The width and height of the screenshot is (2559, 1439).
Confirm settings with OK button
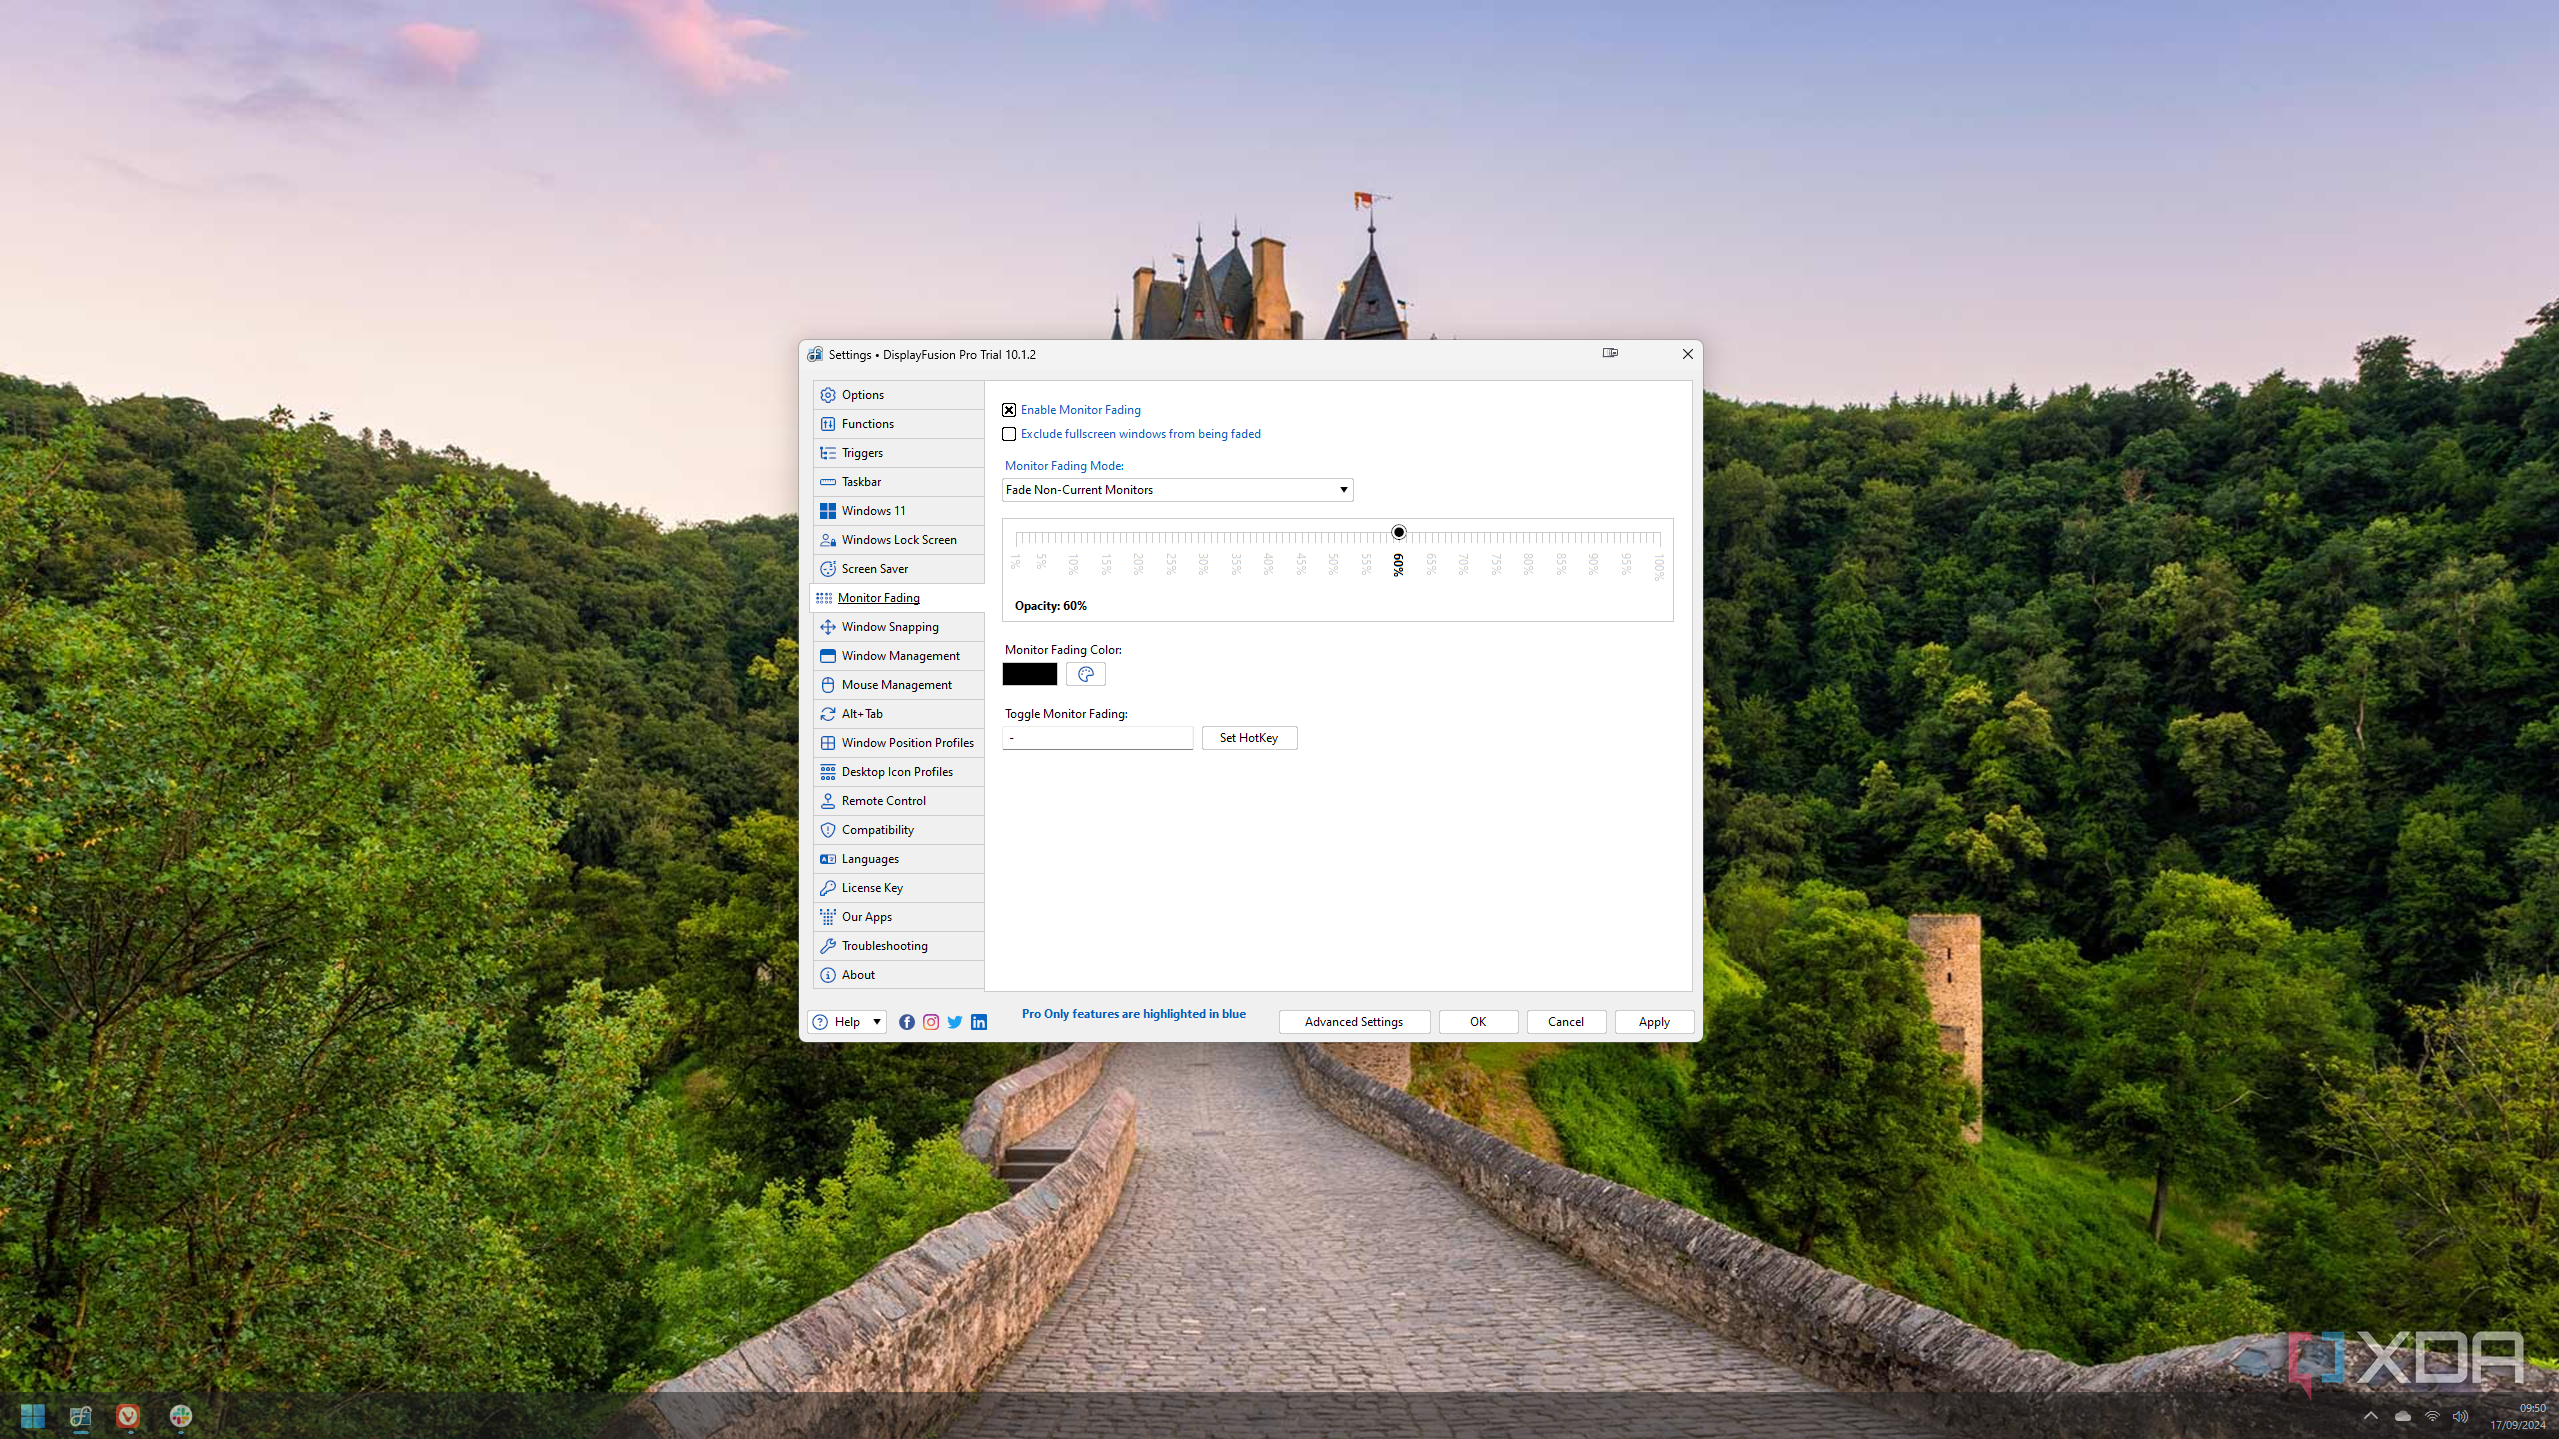1478,1022
